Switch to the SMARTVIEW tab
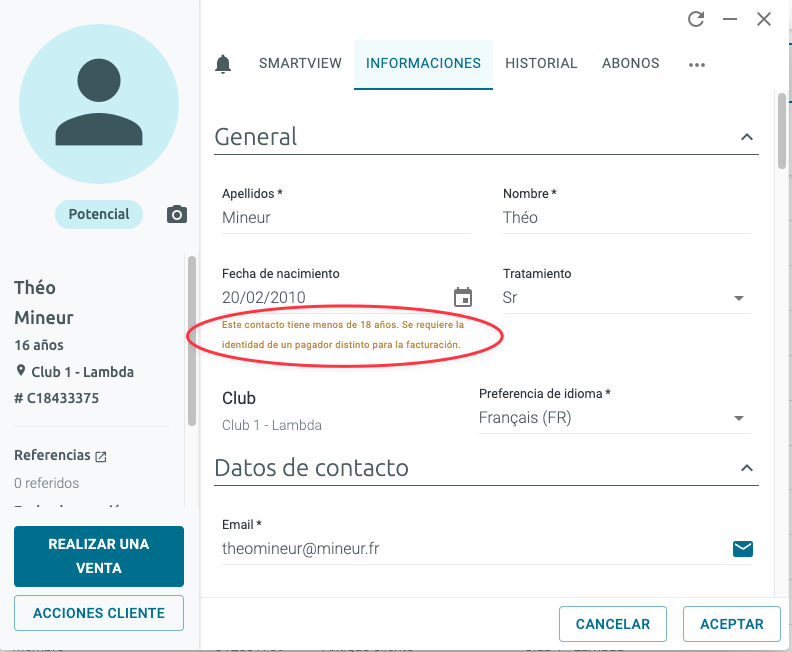792x652 pixels. click(300, 63)
